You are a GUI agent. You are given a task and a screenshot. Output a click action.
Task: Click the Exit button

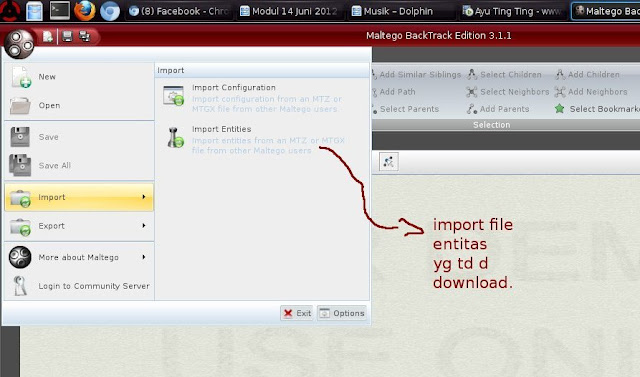pyautogui.click(x=297, y=313)
